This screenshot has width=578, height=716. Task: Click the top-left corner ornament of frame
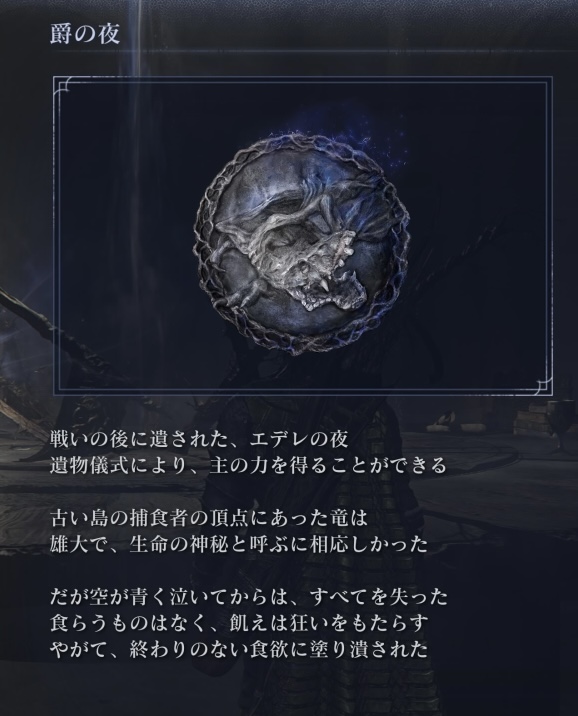point(63,85)
